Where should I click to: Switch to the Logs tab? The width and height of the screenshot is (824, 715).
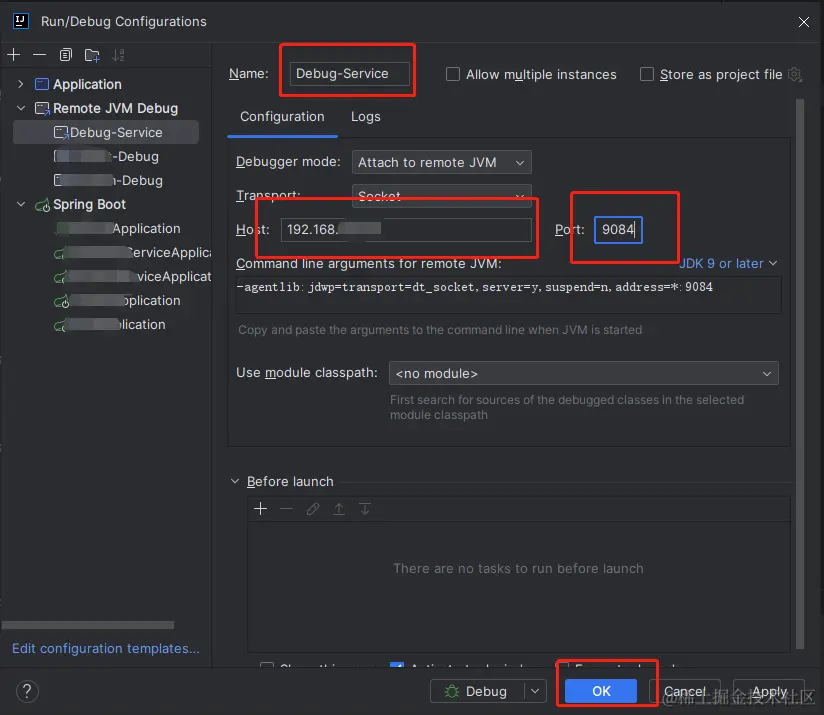coord(366,117)
